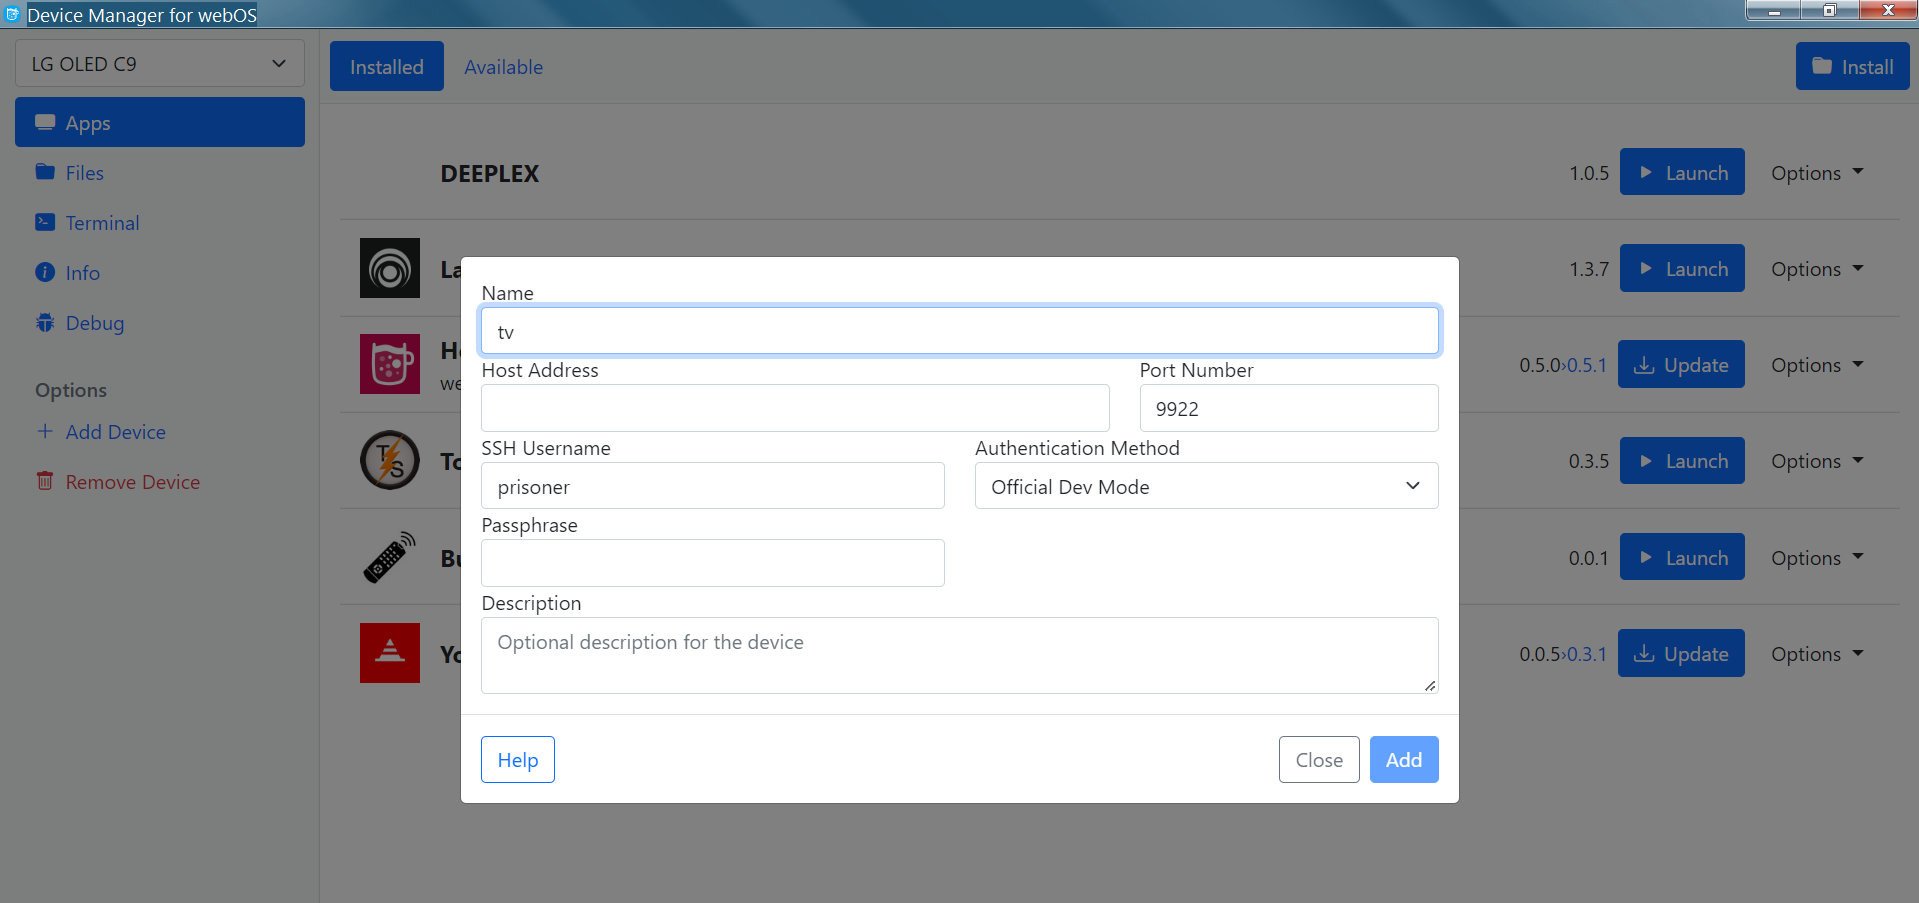This screenshot has height=903, width=1919.
Task: Click the Terminal icon in sidebar
Action: [45, 222]
